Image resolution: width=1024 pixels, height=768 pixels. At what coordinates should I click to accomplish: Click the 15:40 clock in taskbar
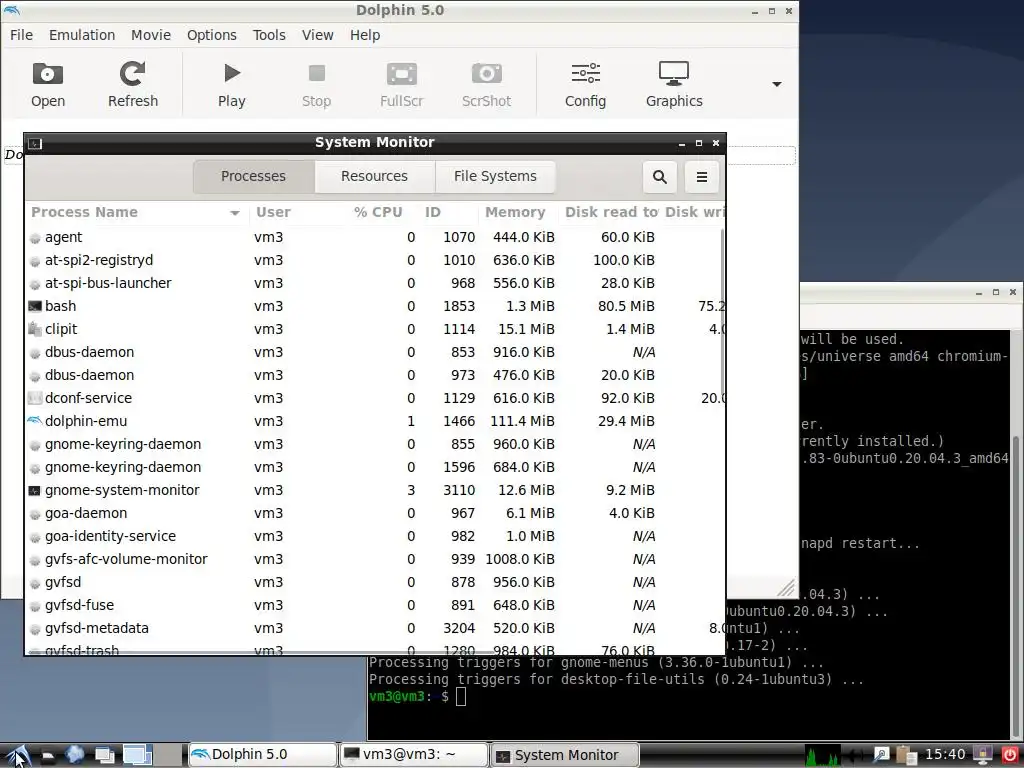945,755
